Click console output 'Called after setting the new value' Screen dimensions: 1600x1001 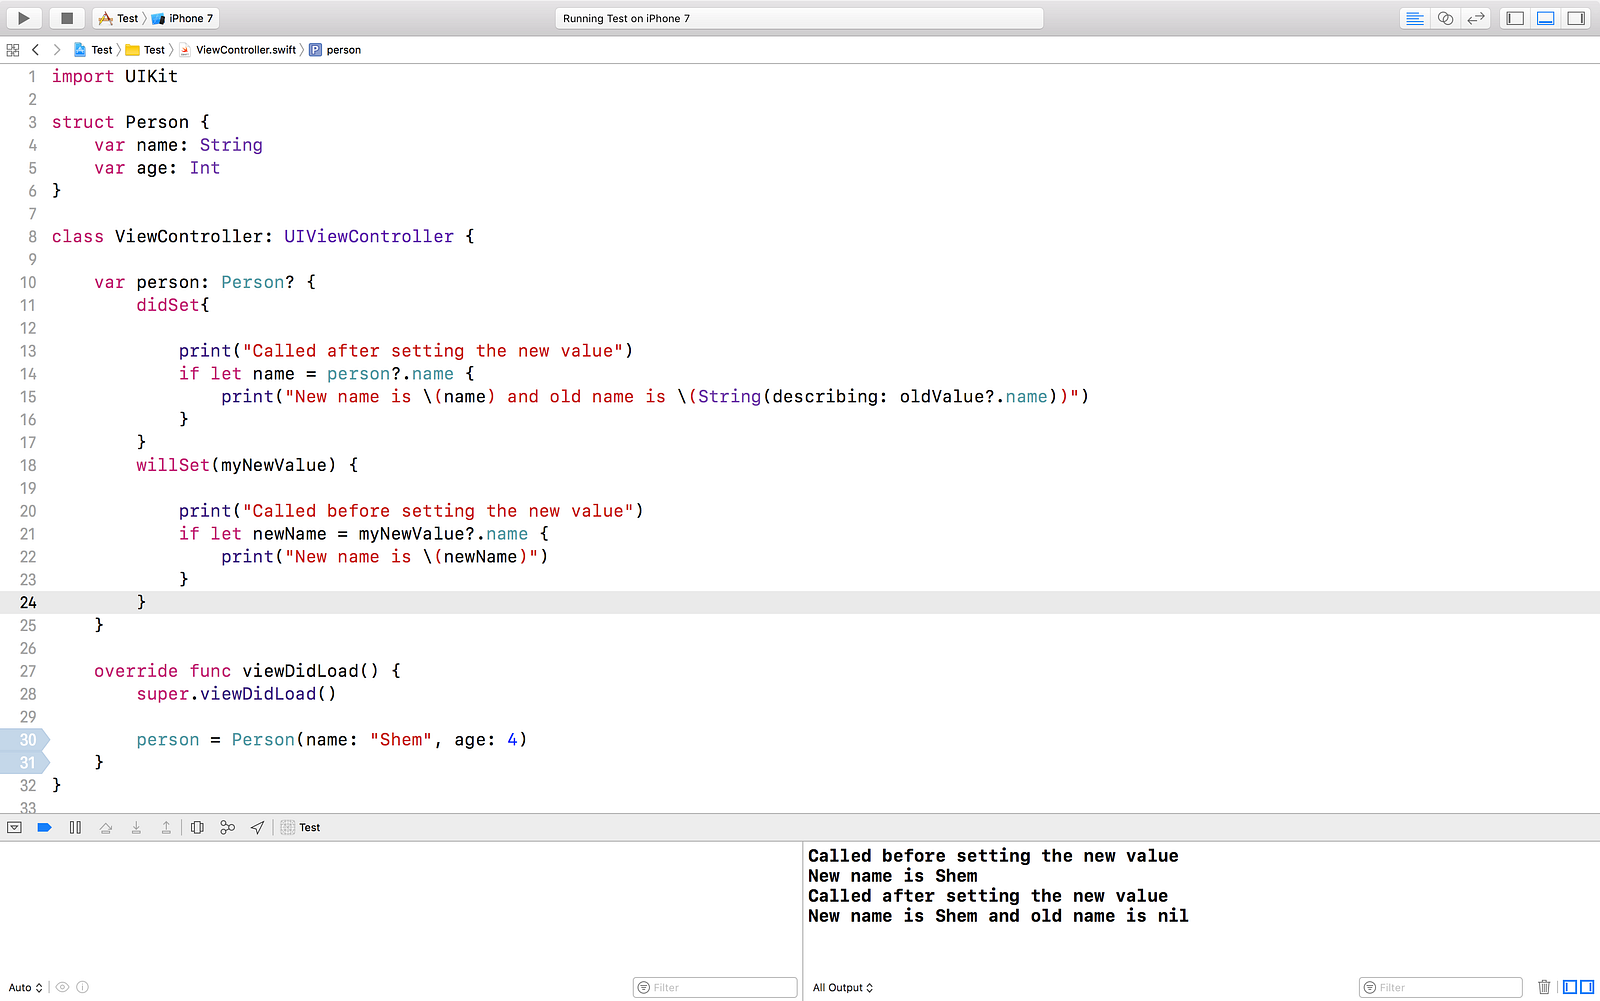pyautogui.click(x=988, y=896)
